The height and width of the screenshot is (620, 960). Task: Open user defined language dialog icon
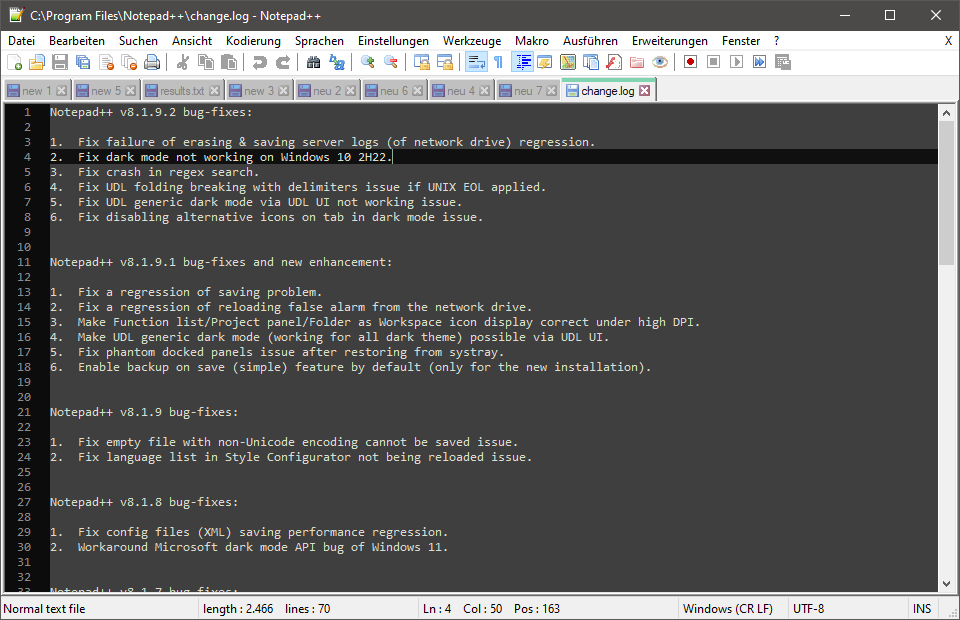(544, 62)
